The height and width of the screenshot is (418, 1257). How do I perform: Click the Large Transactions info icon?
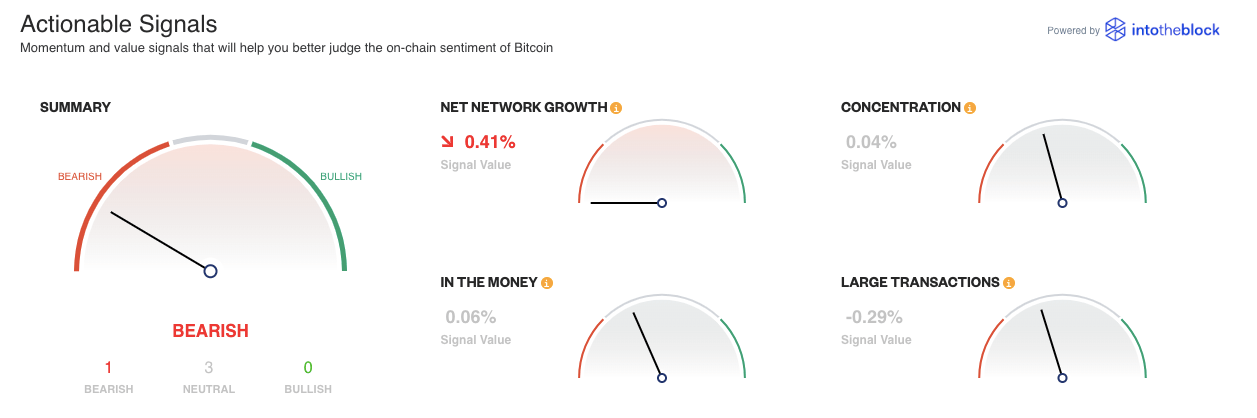click(x=1009, y=283)
